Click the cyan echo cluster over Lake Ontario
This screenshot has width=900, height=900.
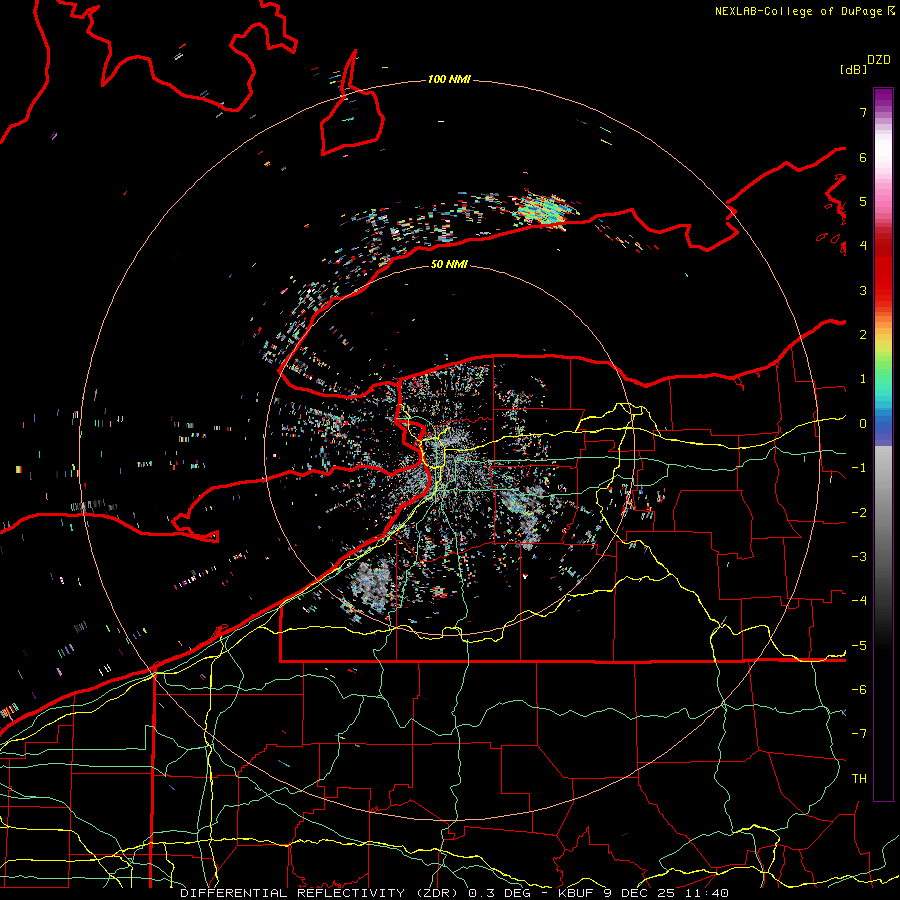545,210
